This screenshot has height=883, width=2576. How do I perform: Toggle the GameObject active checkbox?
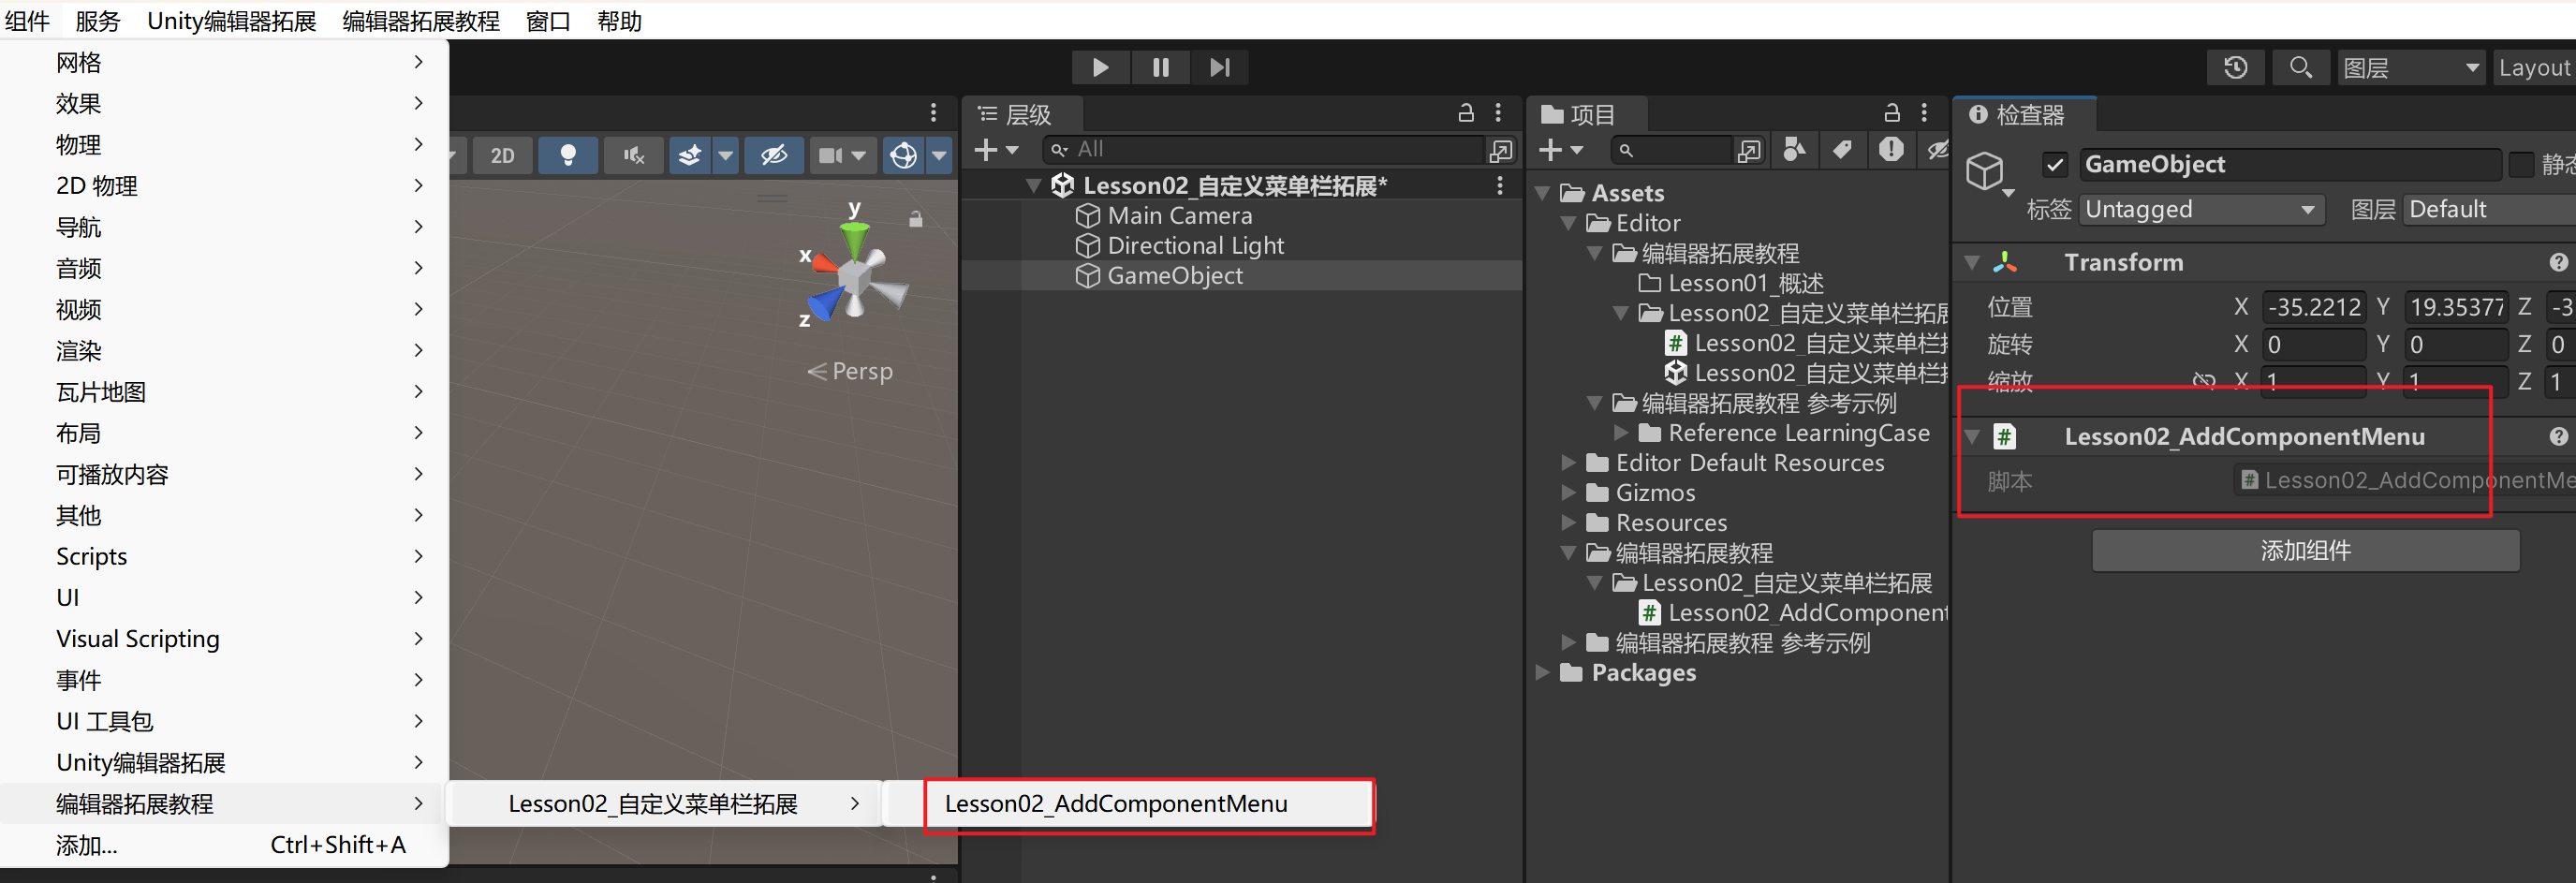[x=2054, y=164]
